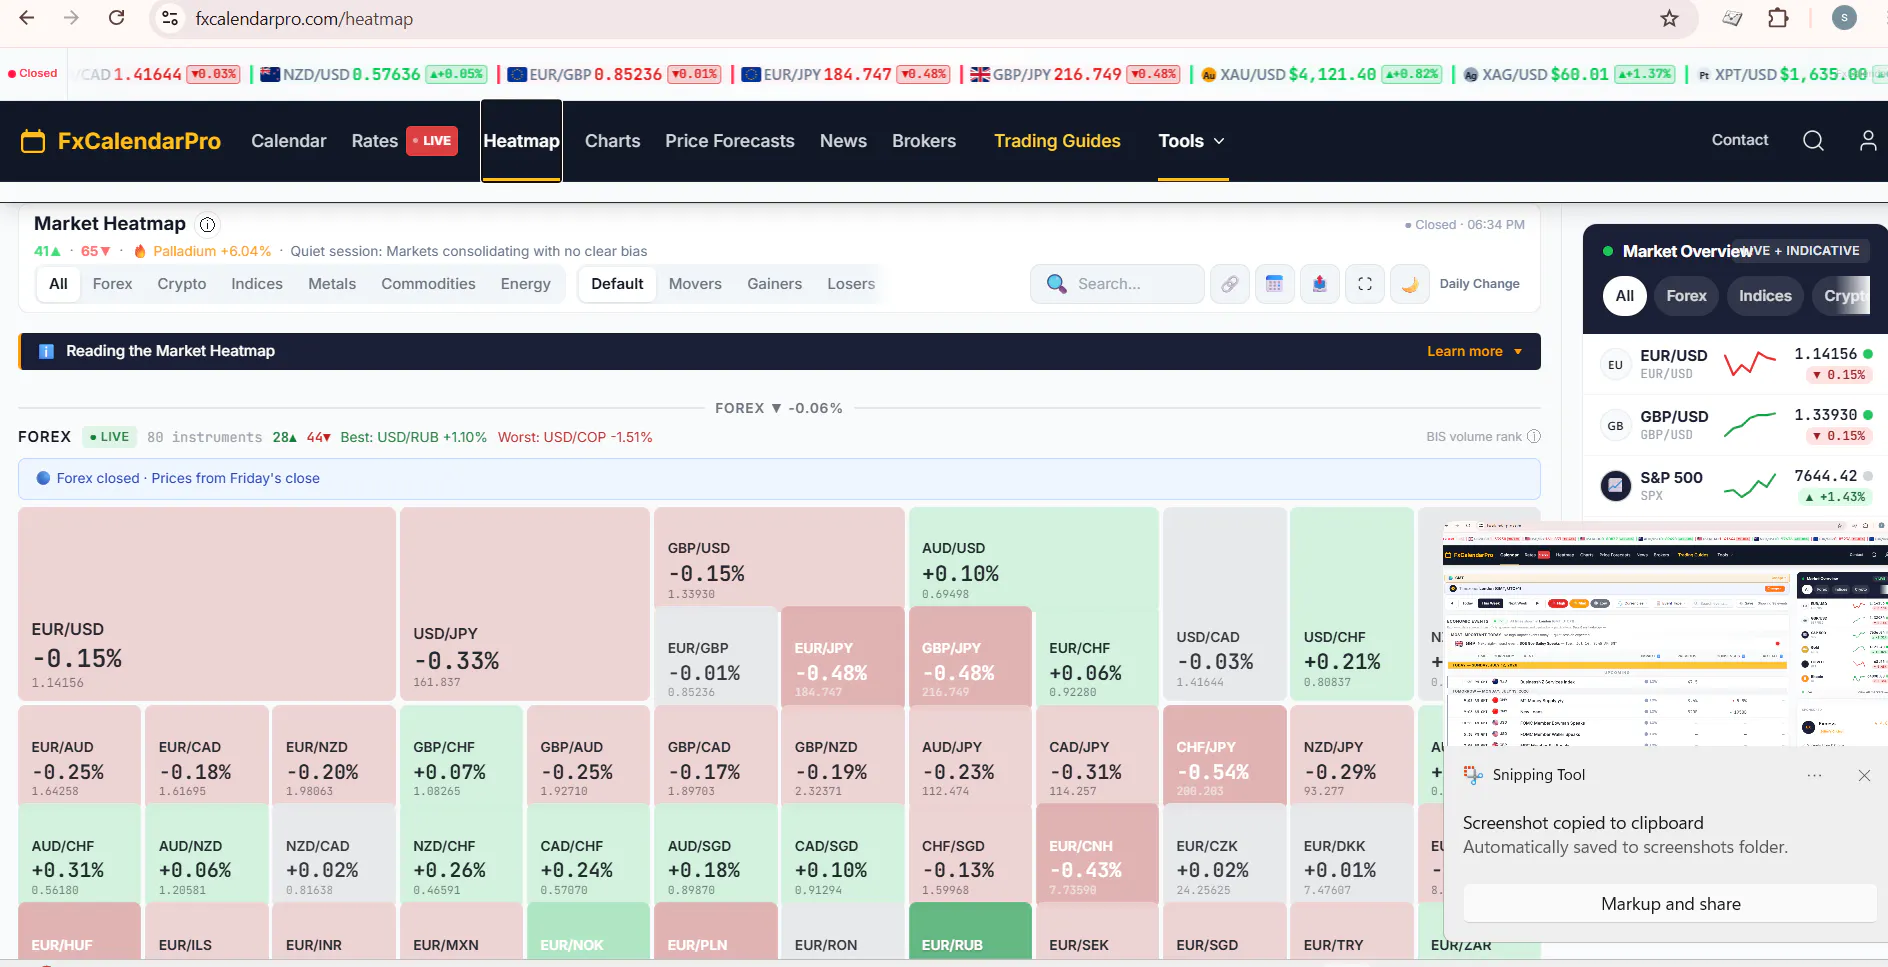Filter heatmap by Metals
Screen dimensions: 1888x967
click(x=332, y=284)
